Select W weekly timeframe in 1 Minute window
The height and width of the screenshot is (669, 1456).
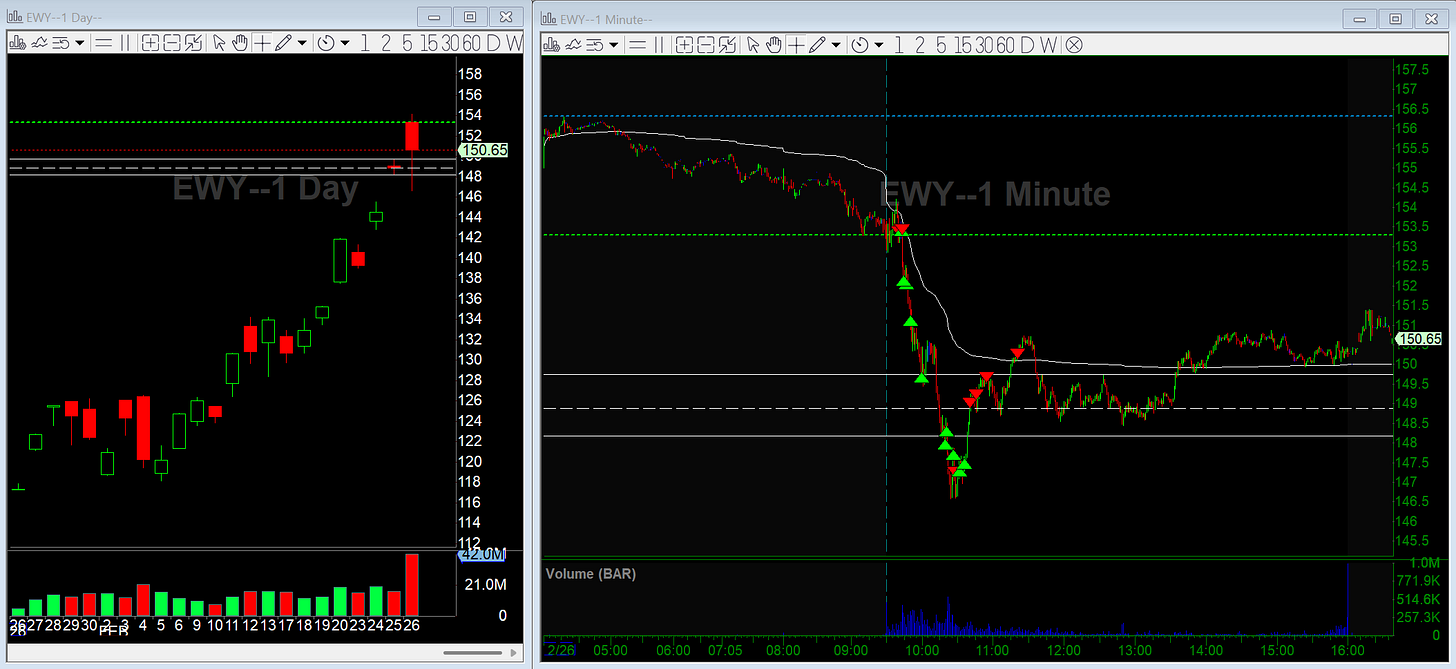click(1047, 45)
